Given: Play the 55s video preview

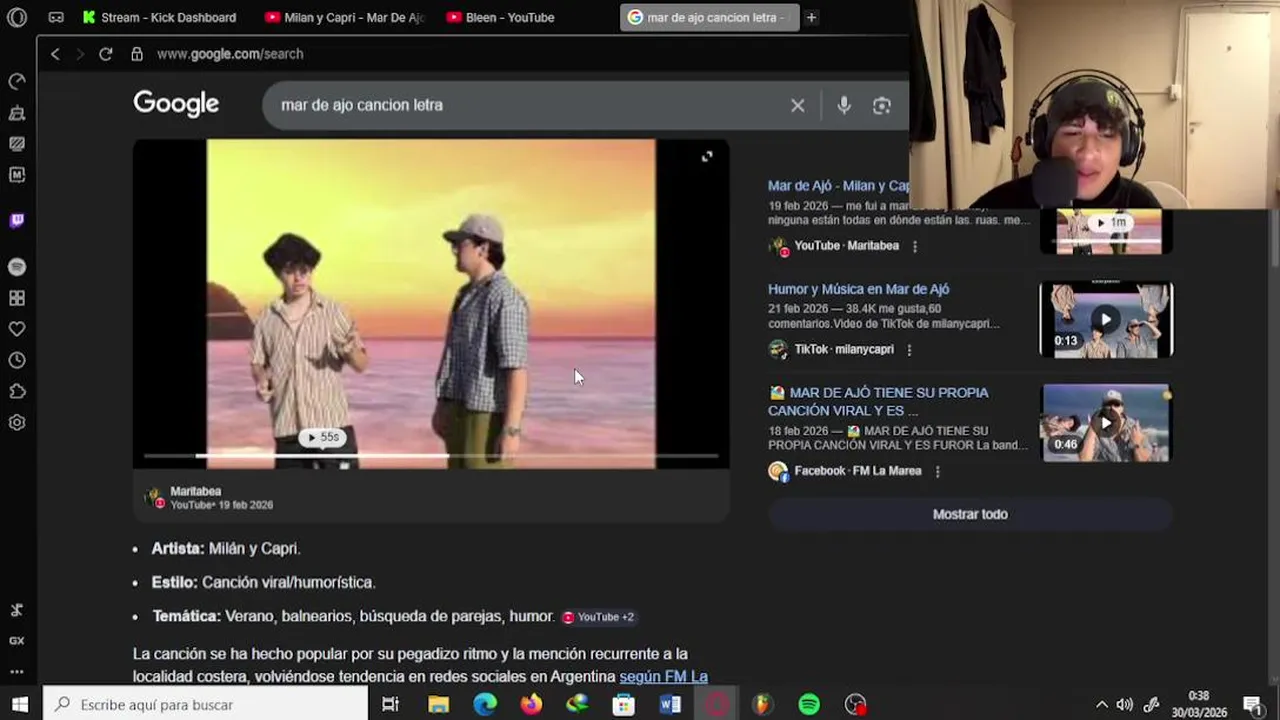Looking at the screenshot, I should (x=323, y=437).
